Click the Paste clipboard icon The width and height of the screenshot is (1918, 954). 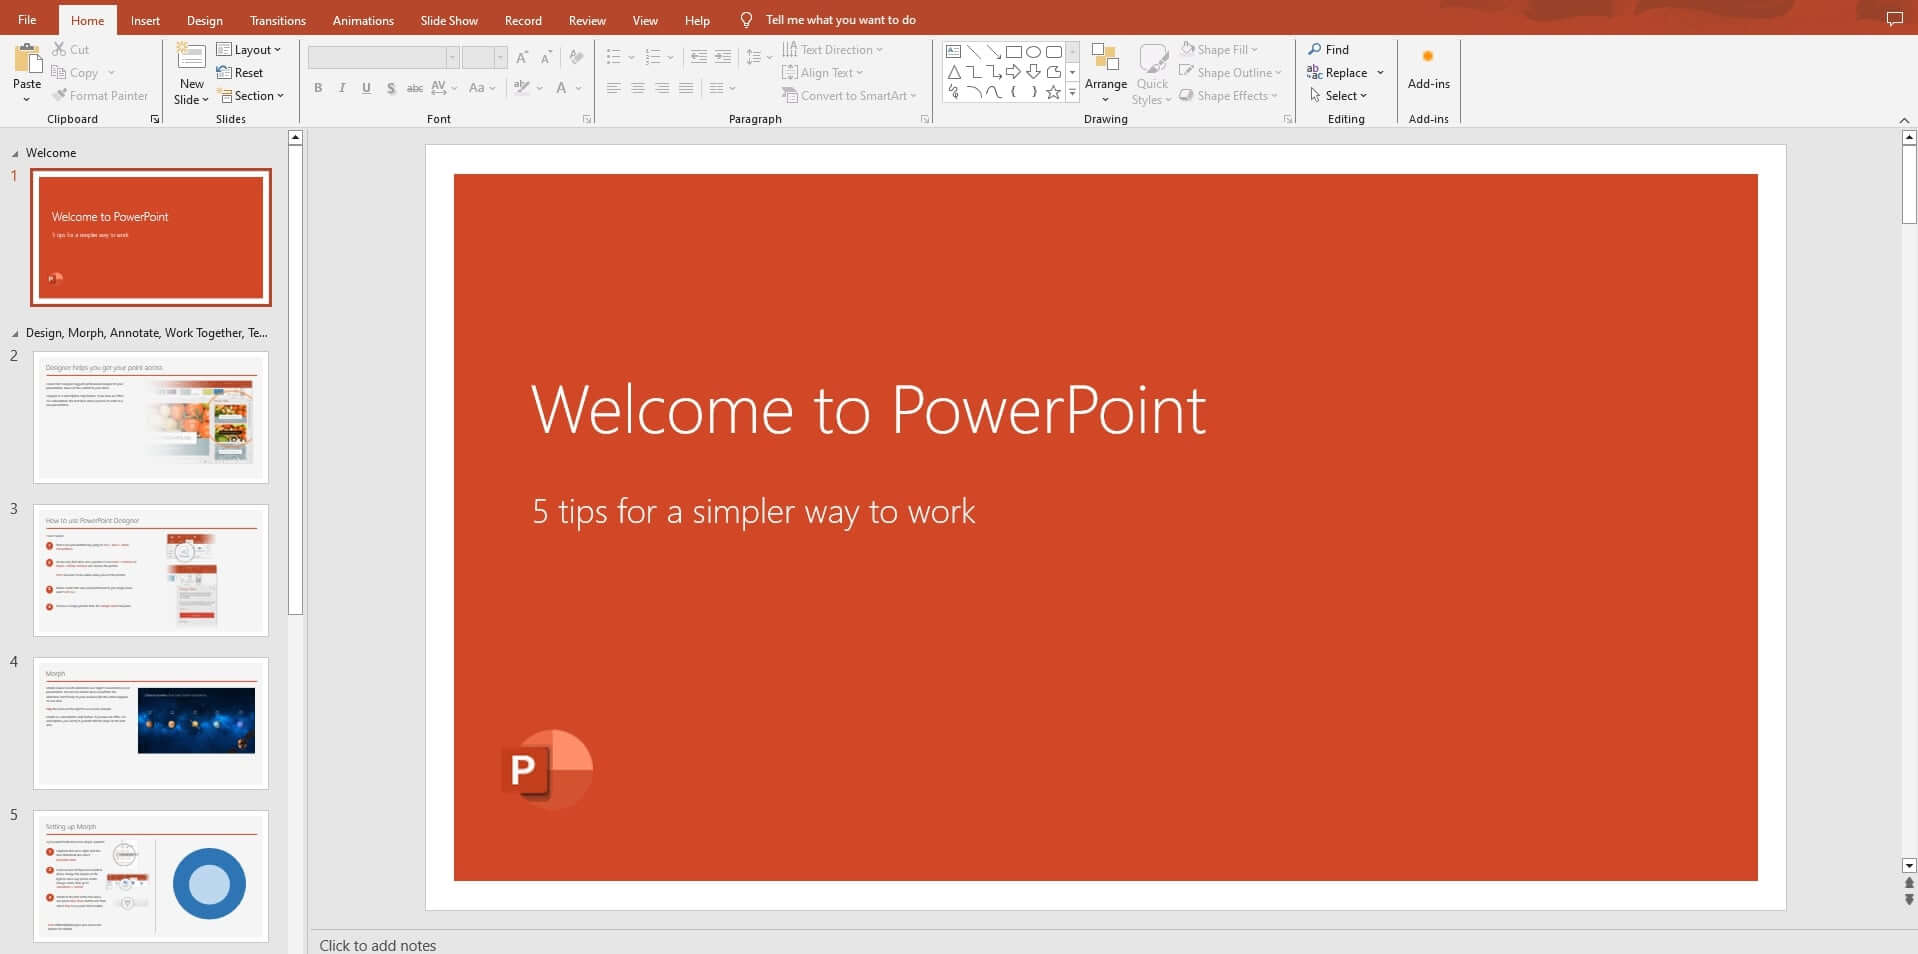click(27, 58)
